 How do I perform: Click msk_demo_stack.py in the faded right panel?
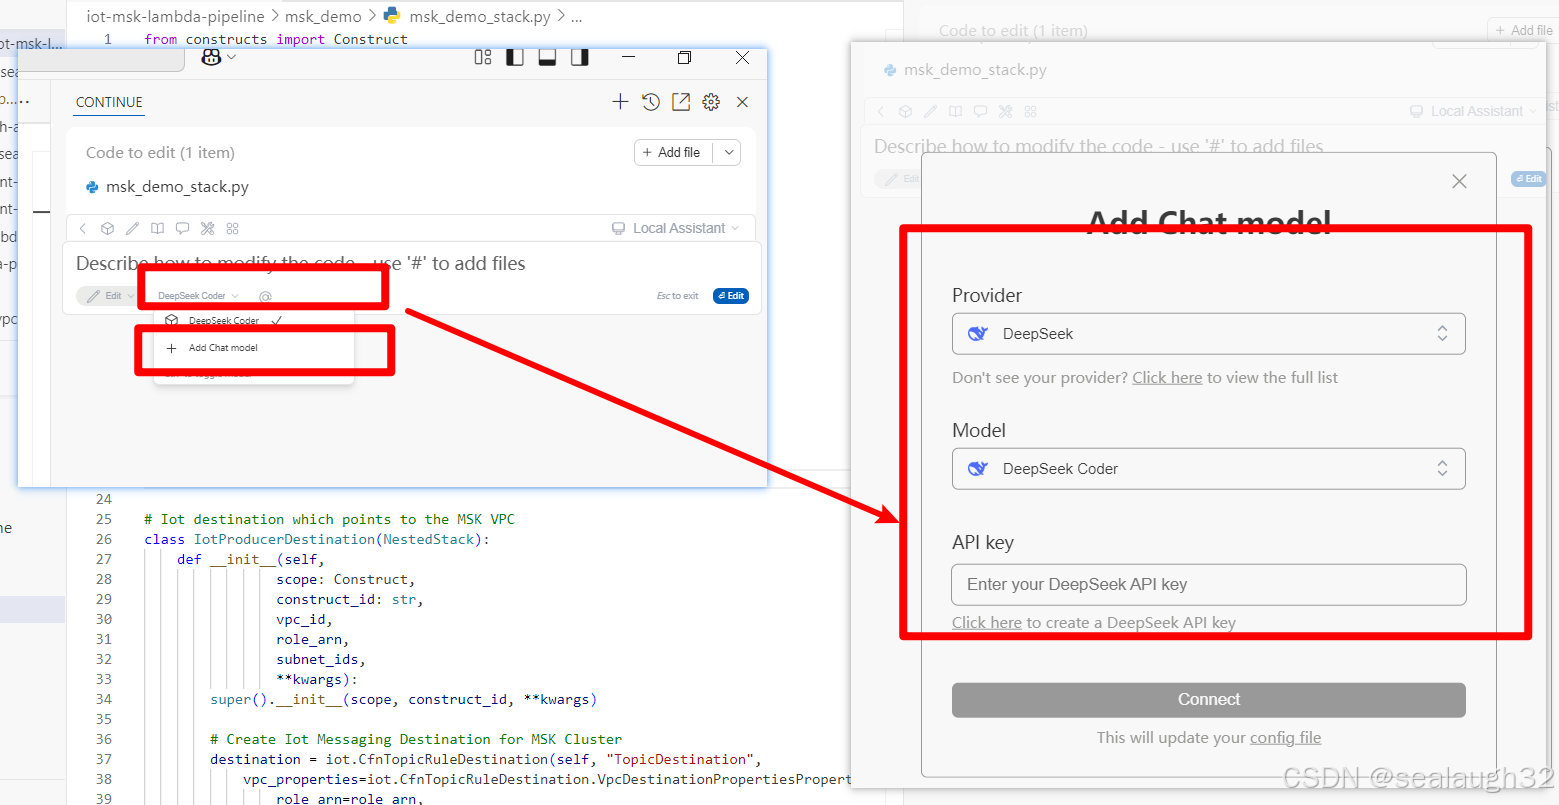click(975, 70)
